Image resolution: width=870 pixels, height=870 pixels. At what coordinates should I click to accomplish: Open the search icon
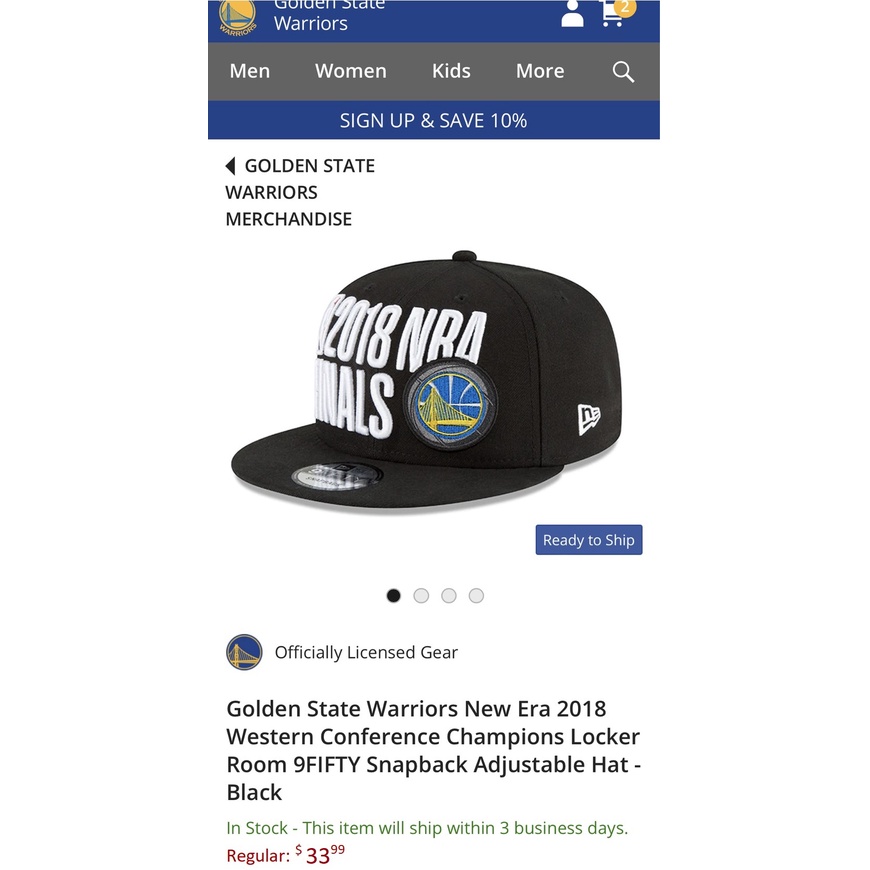point(622,71)
